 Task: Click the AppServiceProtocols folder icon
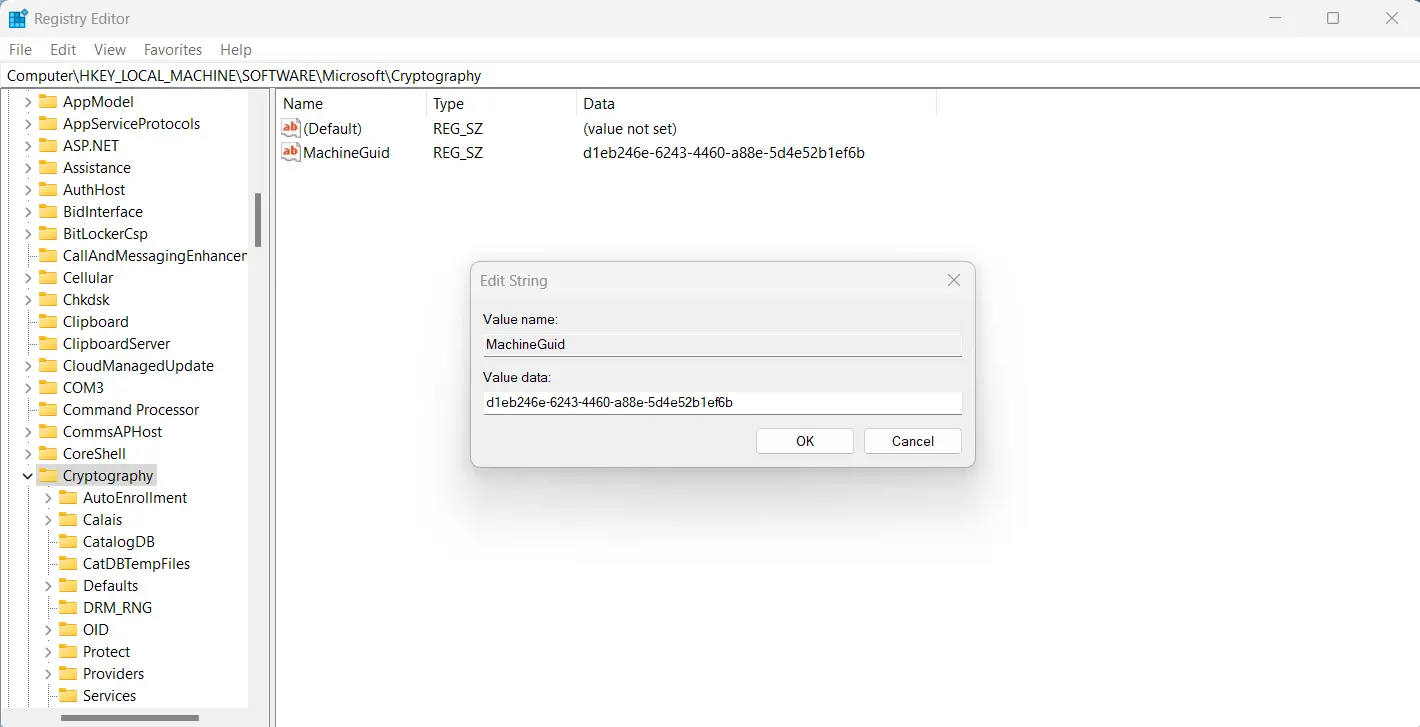(48, 123)
